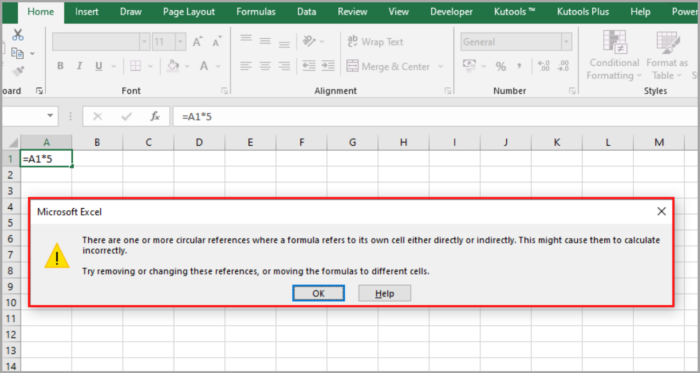Image resolution: width=700 pixels, height=373 pixels.
Task: Switch to the Data tab
Action: pyautogui.click(x=307, y=12)
